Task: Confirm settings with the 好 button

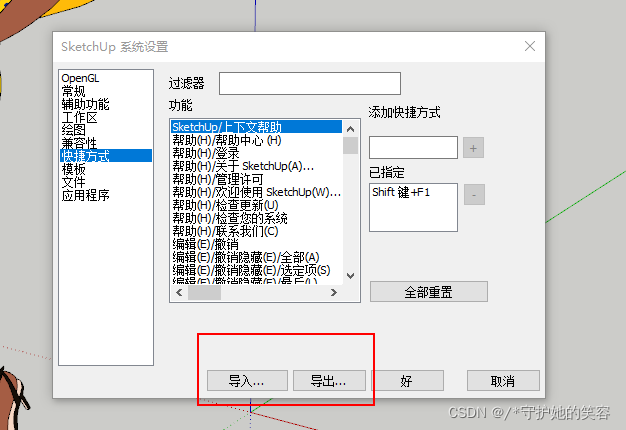Action: pyautogui.click(x=407, y=380)
